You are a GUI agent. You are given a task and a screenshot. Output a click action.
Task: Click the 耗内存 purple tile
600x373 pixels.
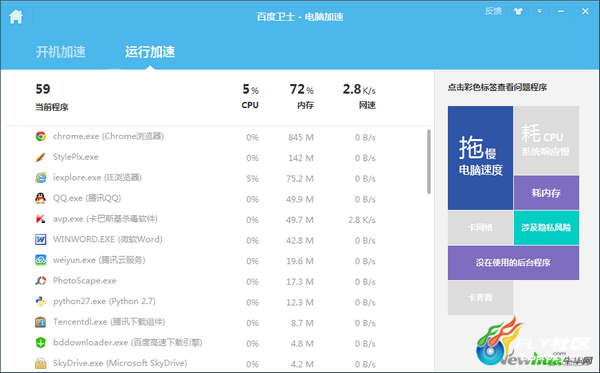point(546,193)
